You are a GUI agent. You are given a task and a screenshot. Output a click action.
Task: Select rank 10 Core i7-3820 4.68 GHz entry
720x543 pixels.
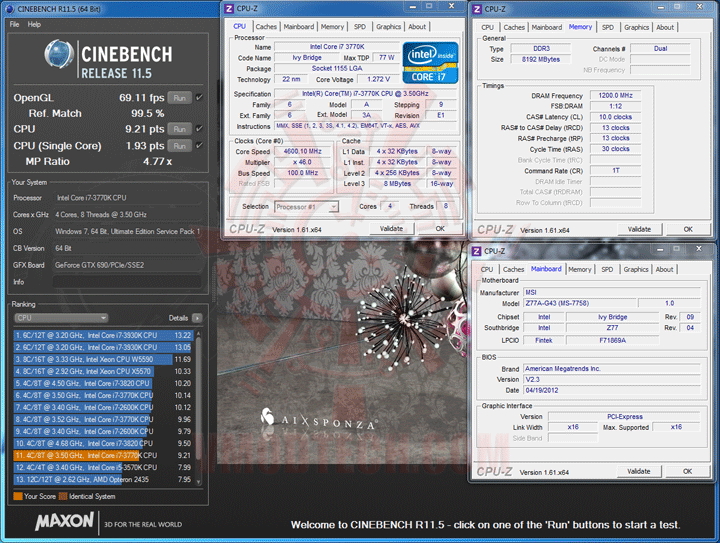103,443
